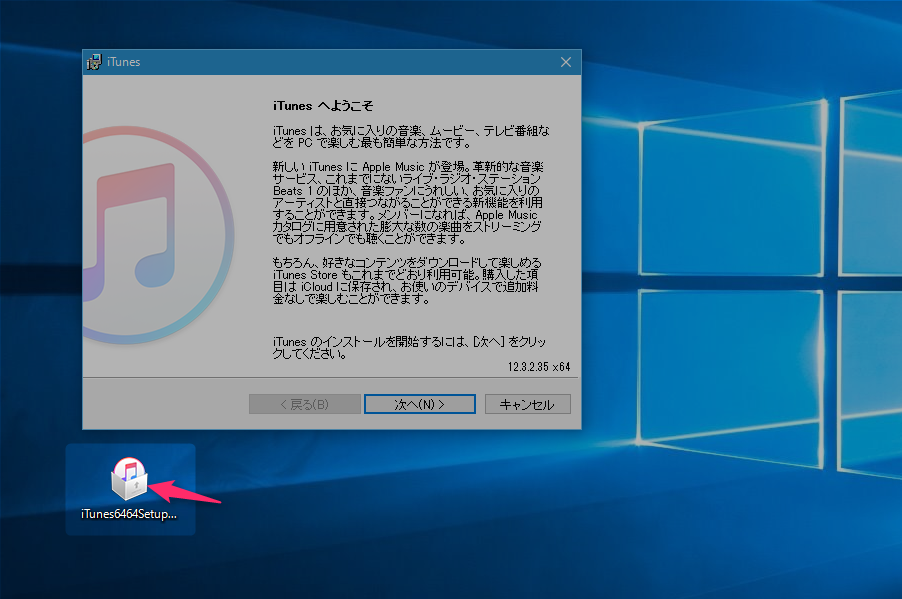Screen dimensions: 902x599
Task: Click the disabled < 戻る(B) button
Action: pyautogui.click(x=304, y=405)
